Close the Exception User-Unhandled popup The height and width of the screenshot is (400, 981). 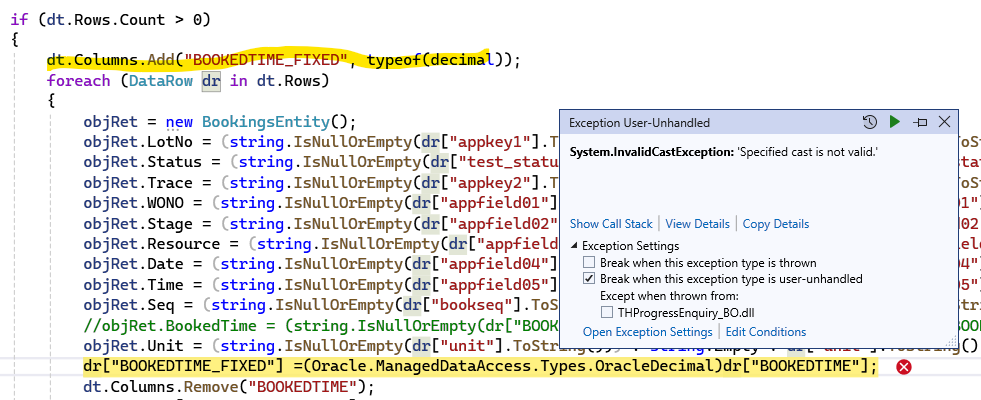[x=945, y=122]
